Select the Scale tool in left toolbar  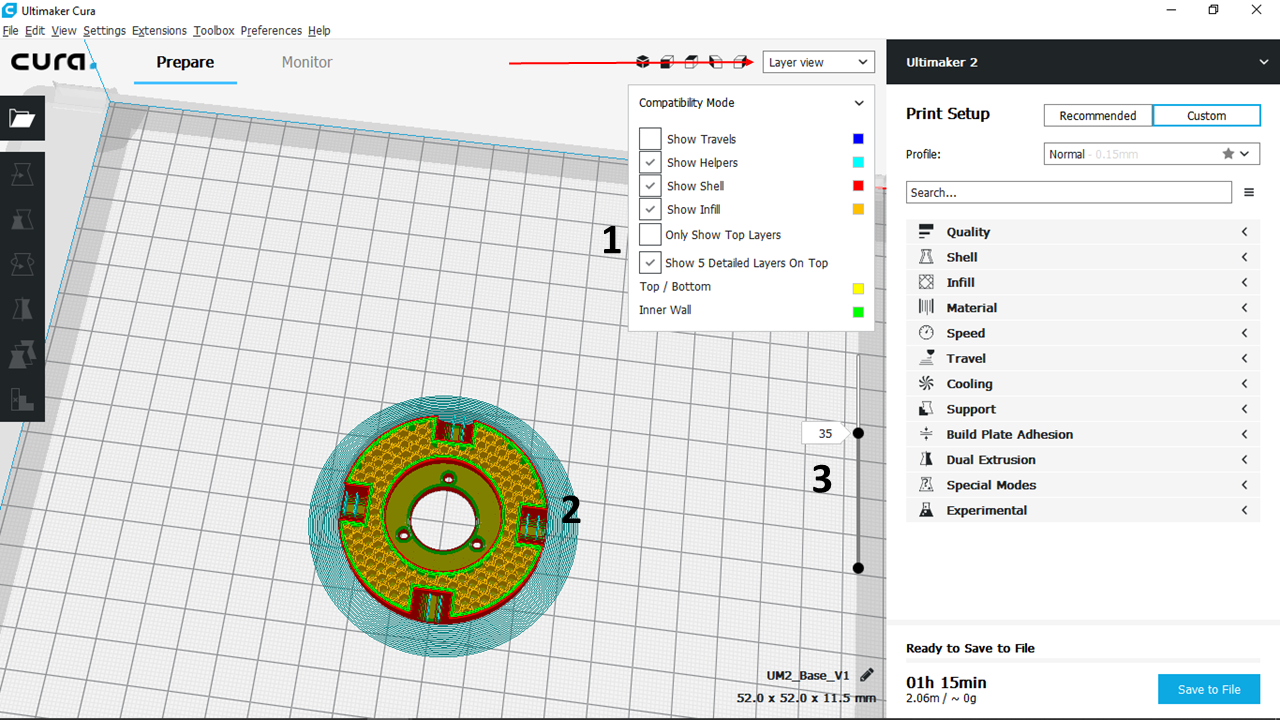point(22,220)
